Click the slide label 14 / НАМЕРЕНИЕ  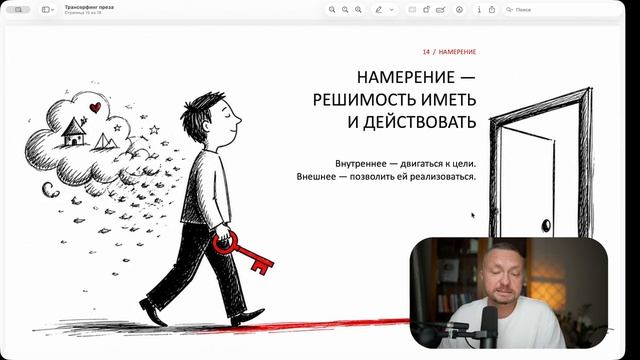(x=449, y=52)
